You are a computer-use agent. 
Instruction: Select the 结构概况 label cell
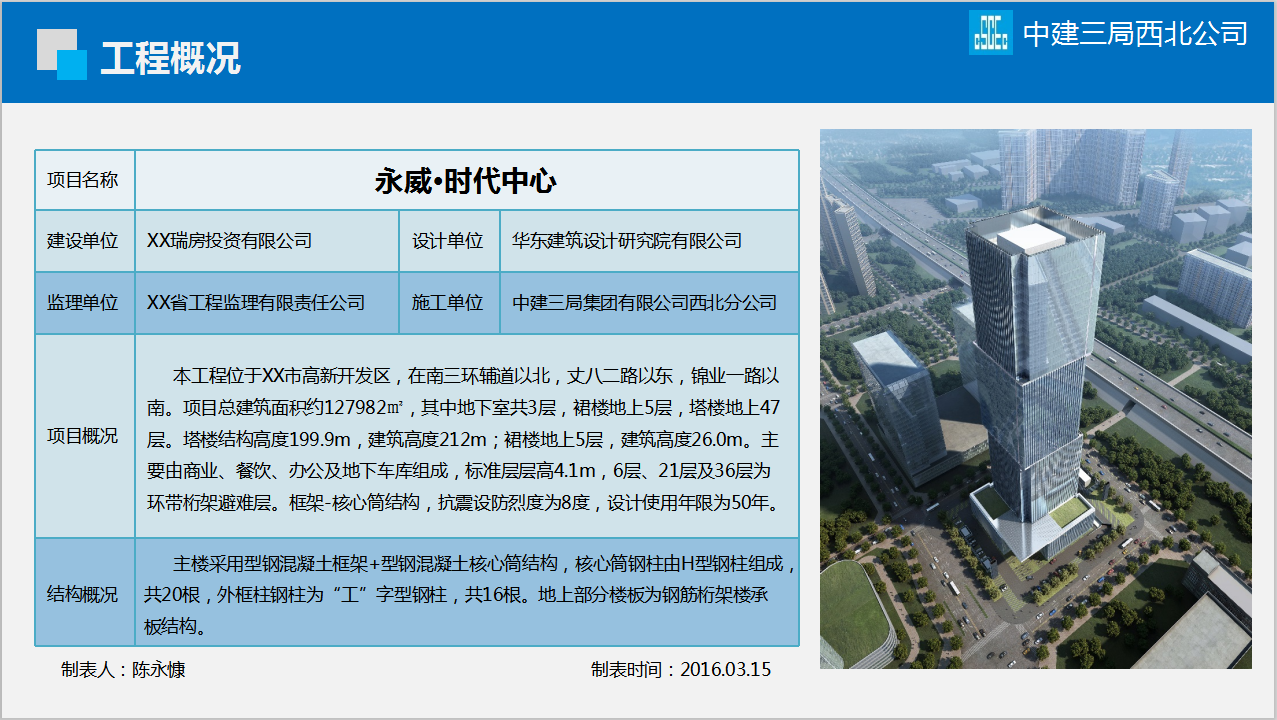coord(85,593)
